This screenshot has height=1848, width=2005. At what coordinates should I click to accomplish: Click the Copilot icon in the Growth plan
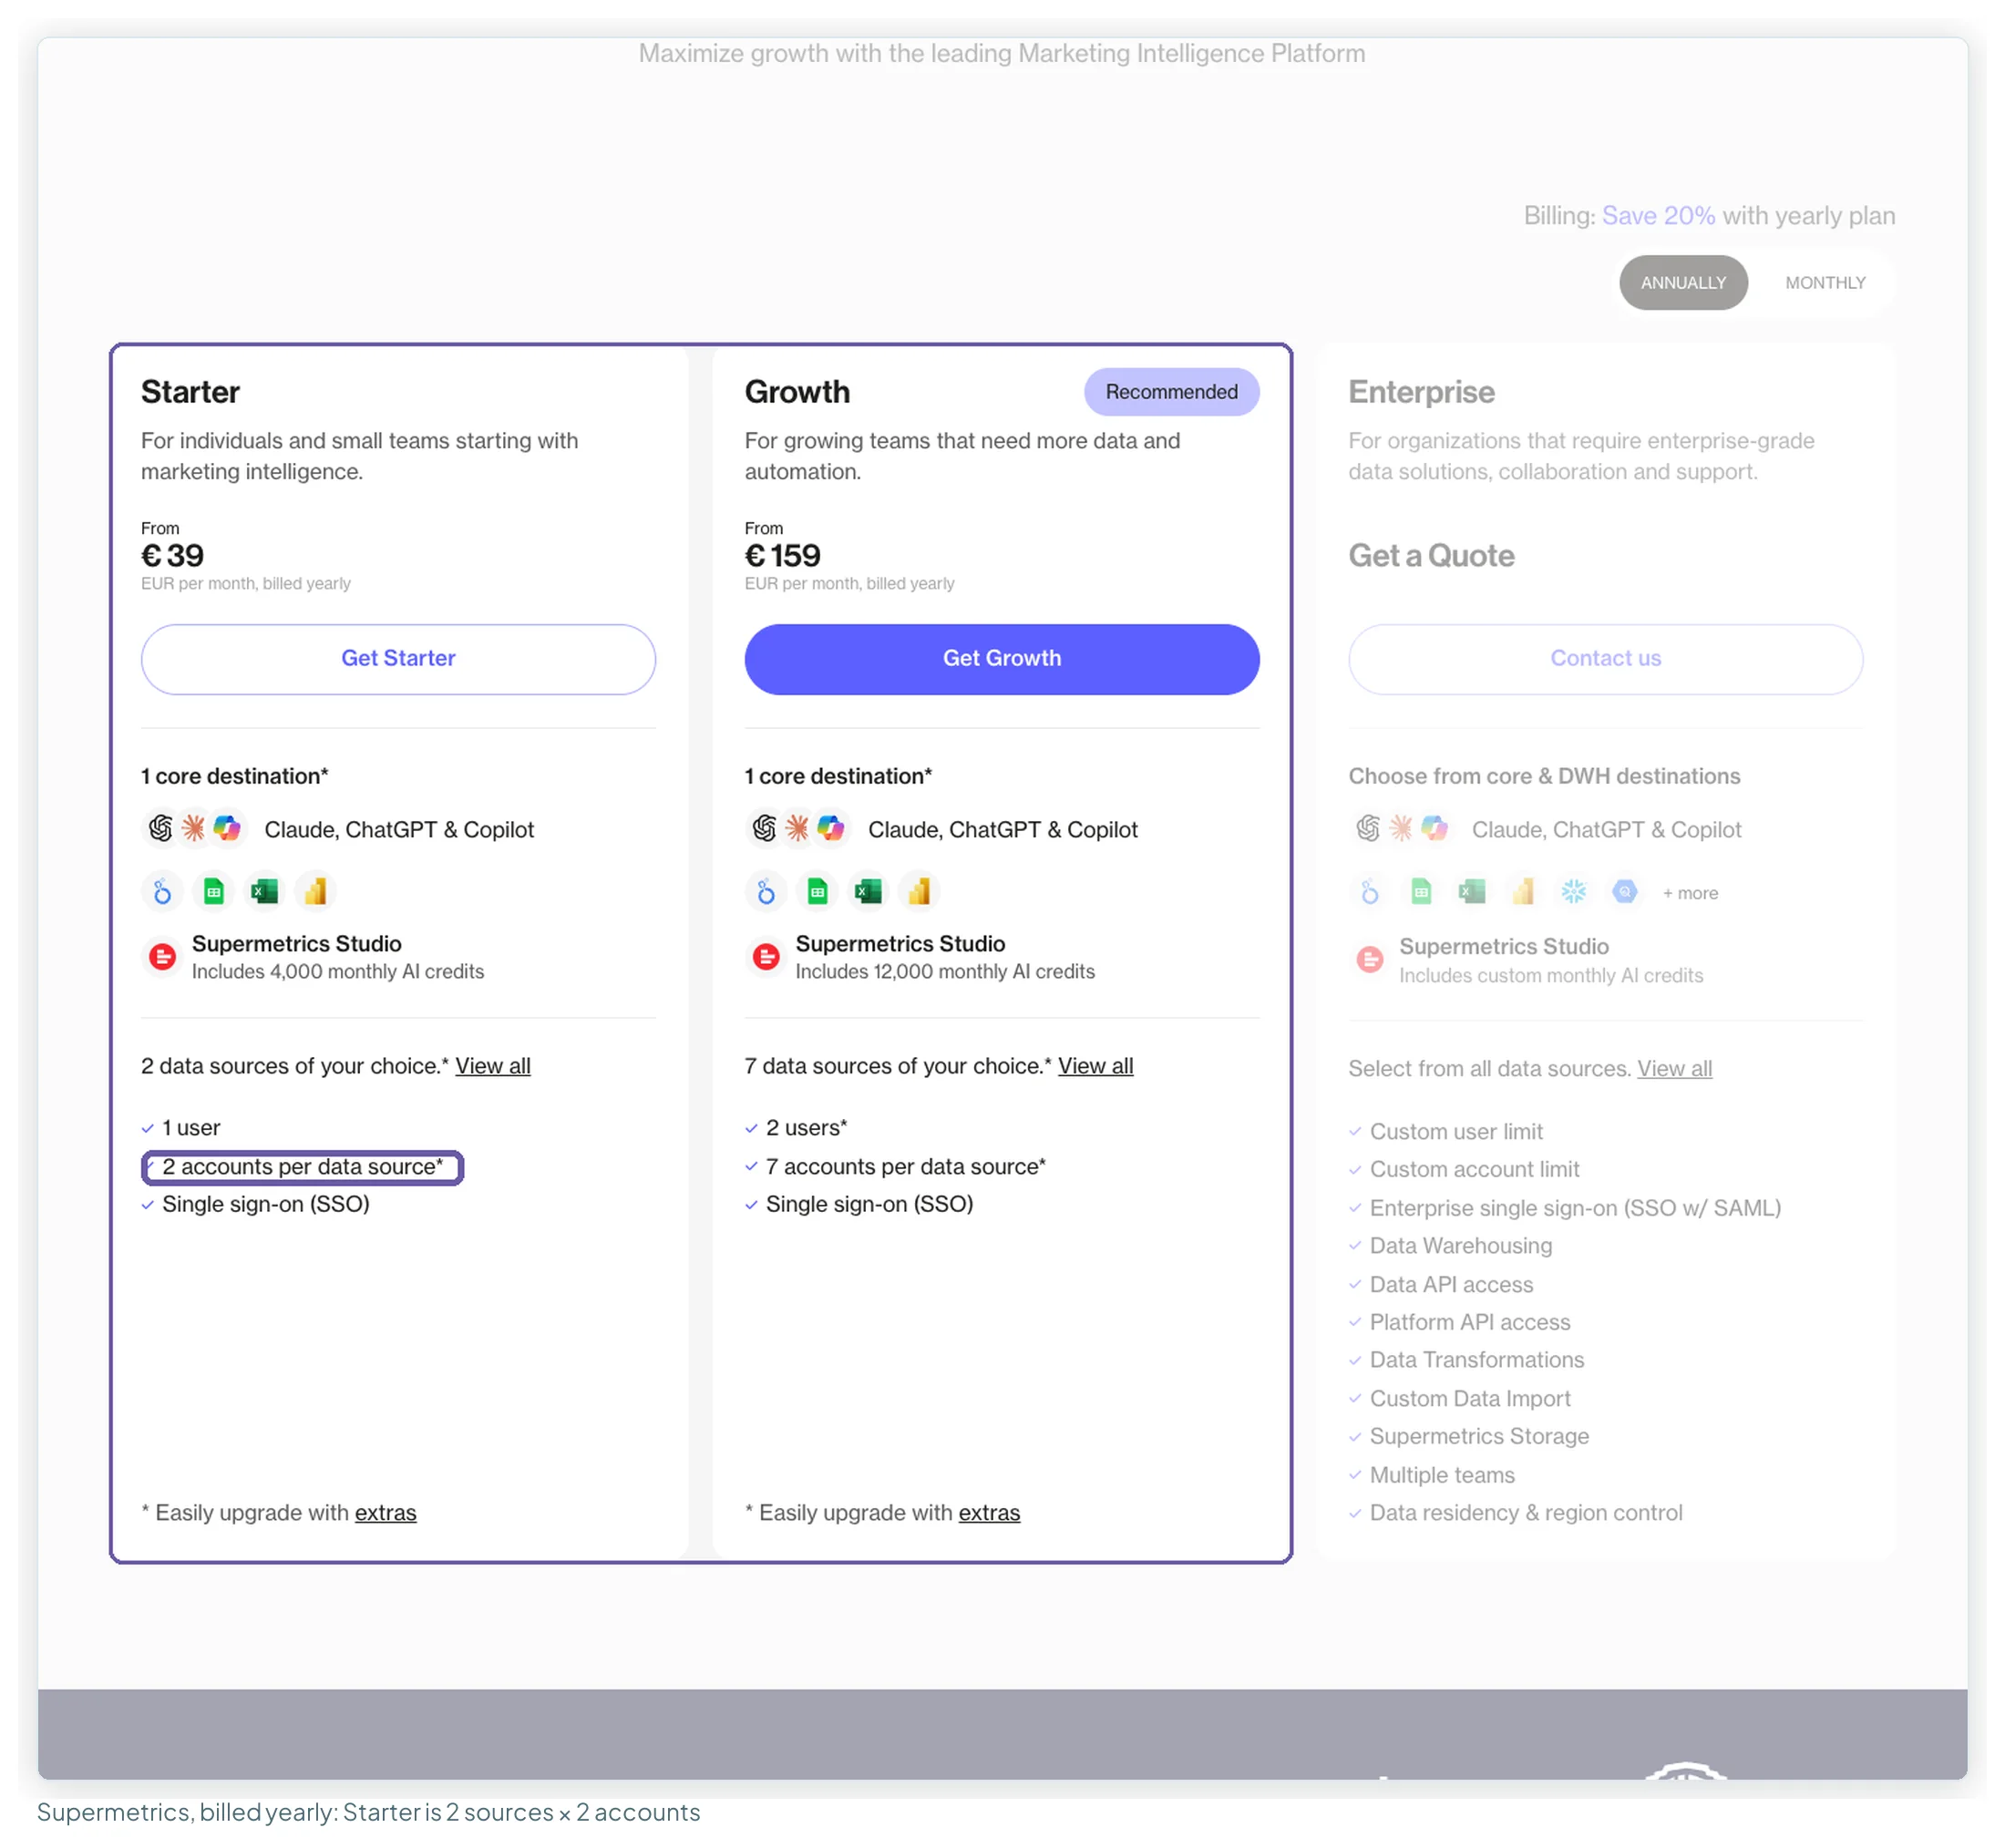[x=831, y=829]
